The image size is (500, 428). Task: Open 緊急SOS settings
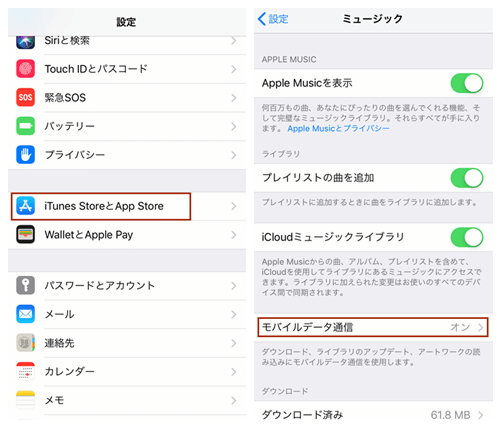(x=127, y=98)
